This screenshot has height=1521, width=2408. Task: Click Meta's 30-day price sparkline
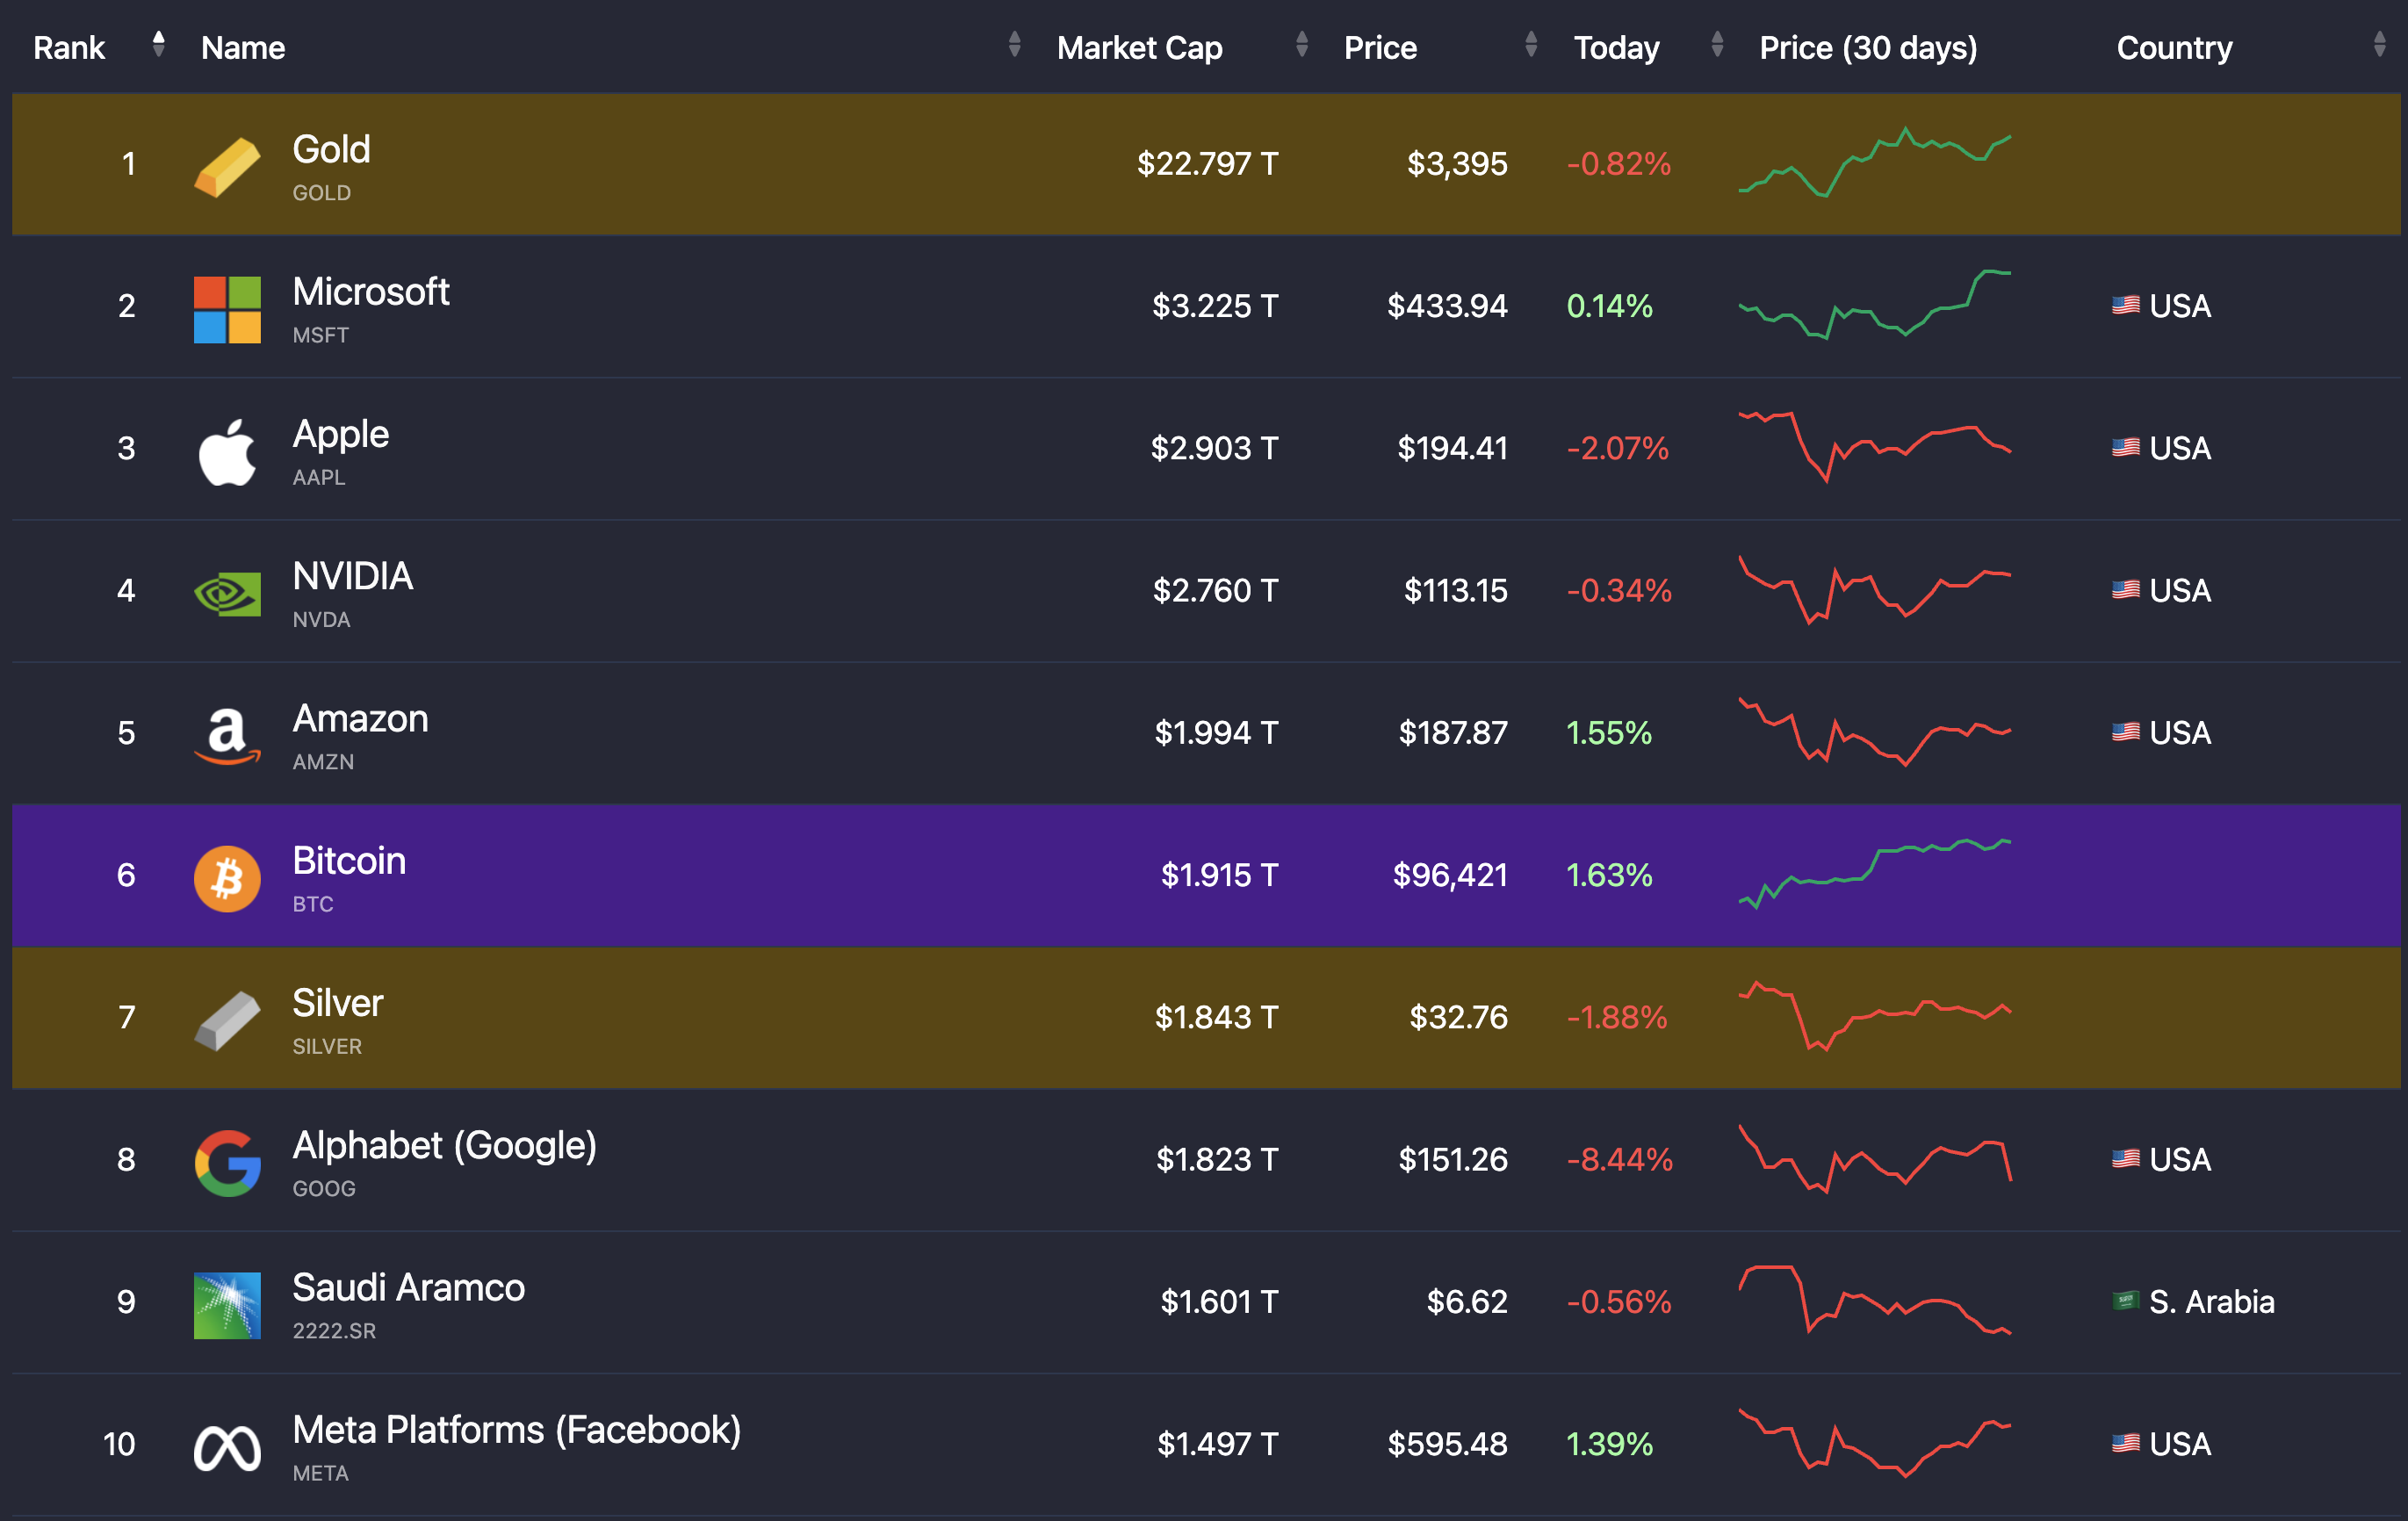point(1875,1443)
